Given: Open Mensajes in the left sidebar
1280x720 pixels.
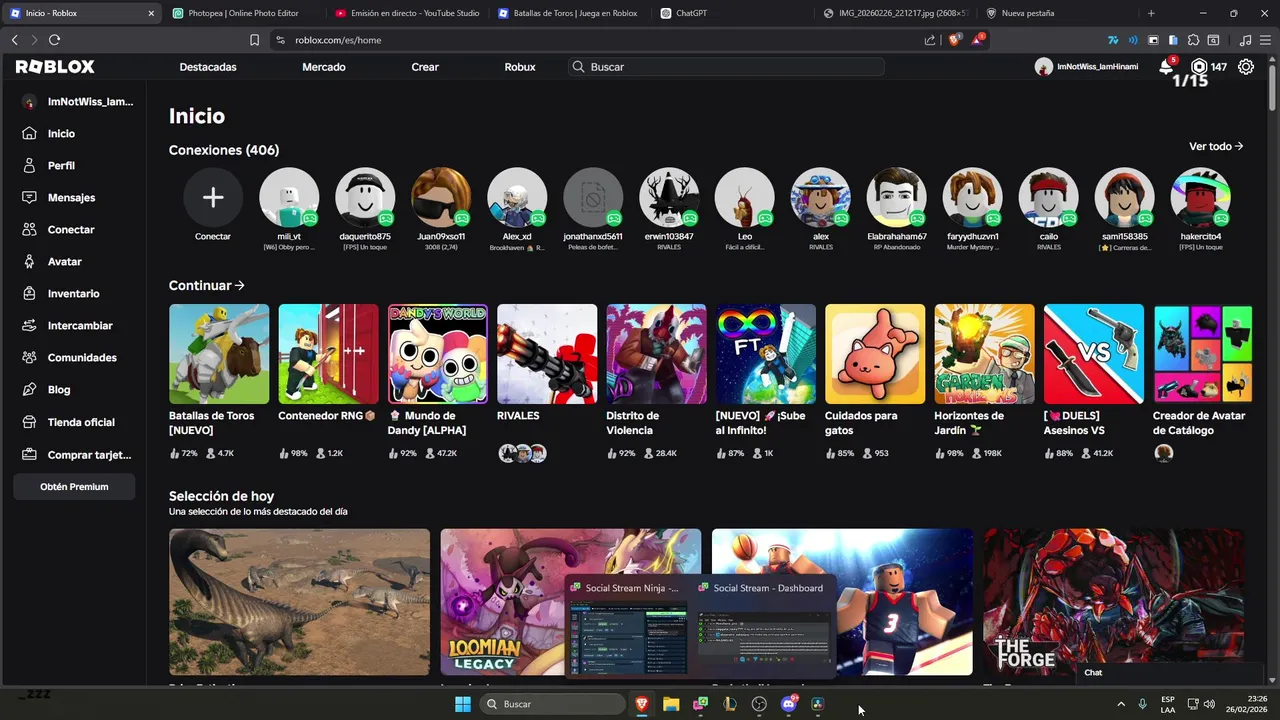Looking at the screenshot, I should click(71, 197).
